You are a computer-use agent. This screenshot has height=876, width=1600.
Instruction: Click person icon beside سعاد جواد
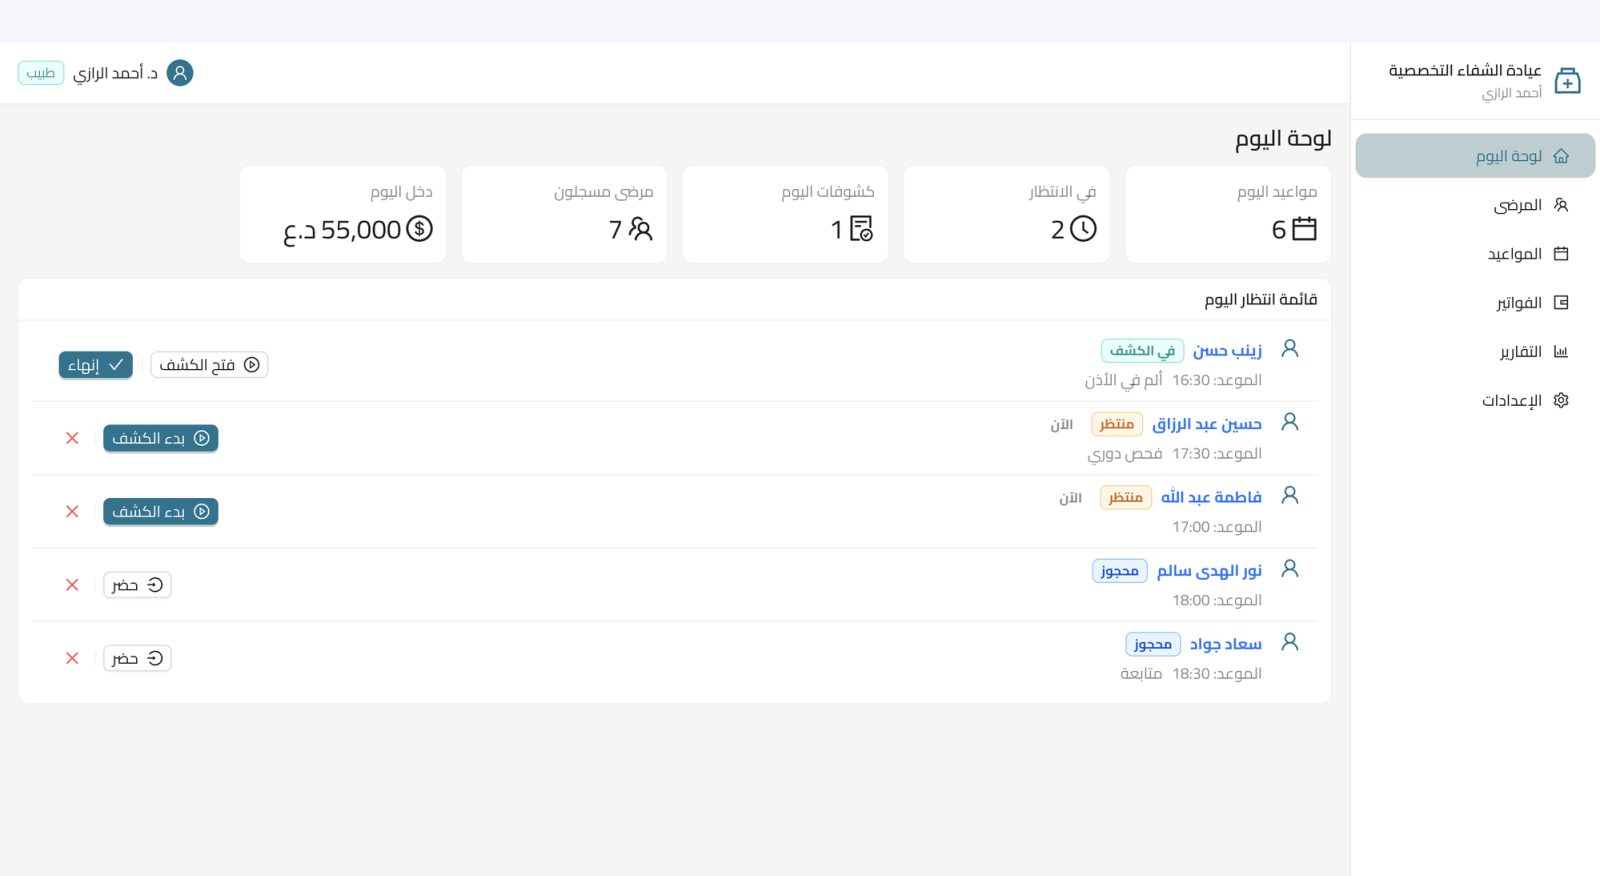pyautogui.click(x=1290, y=642)
